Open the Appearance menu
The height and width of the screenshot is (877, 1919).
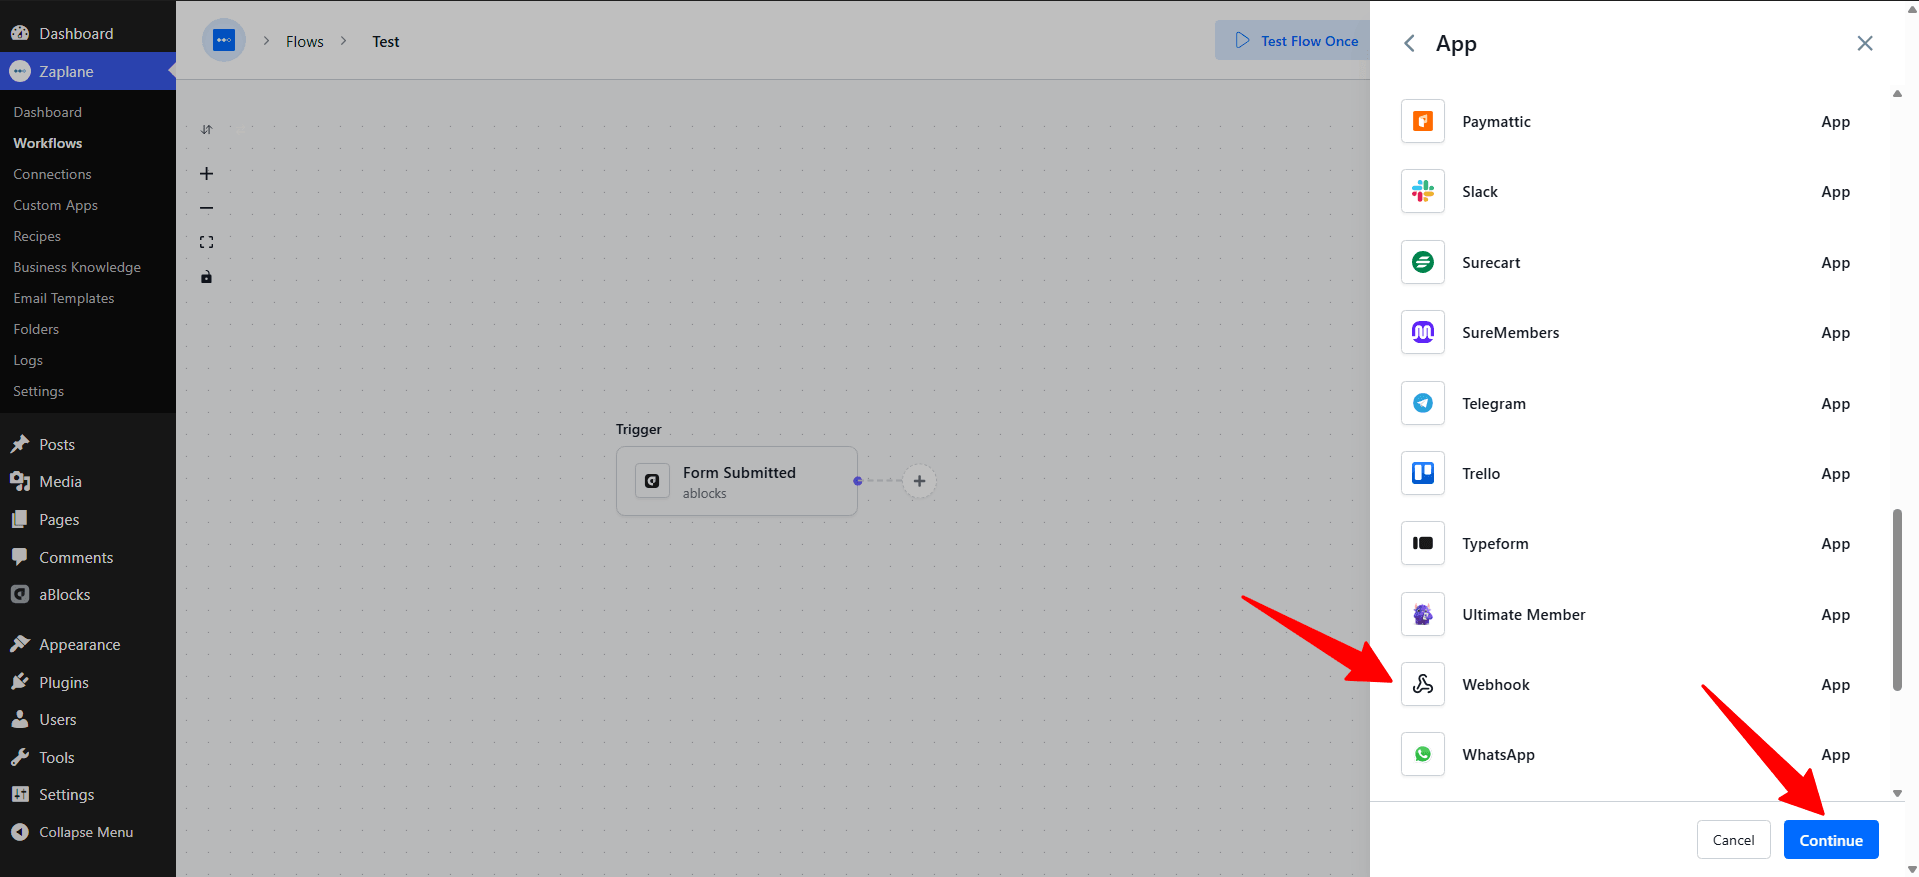tap(88, 644)
